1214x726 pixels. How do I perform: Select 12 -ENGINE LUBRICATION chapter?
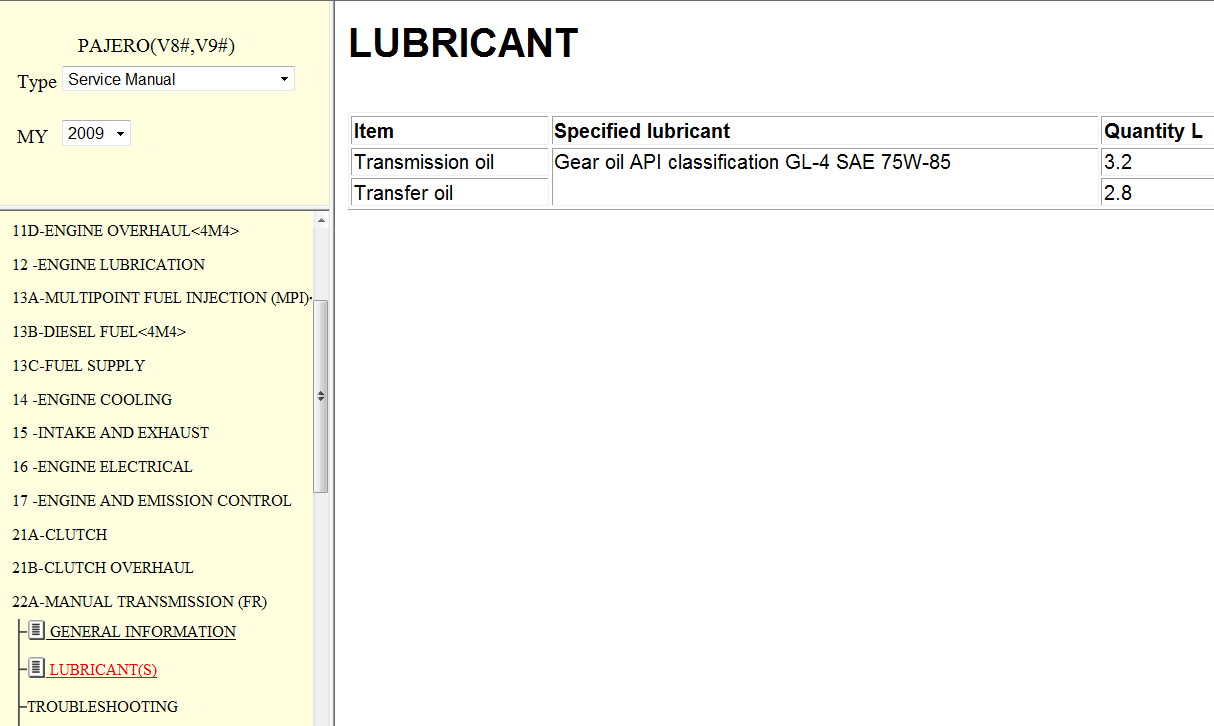coord(108,265)
